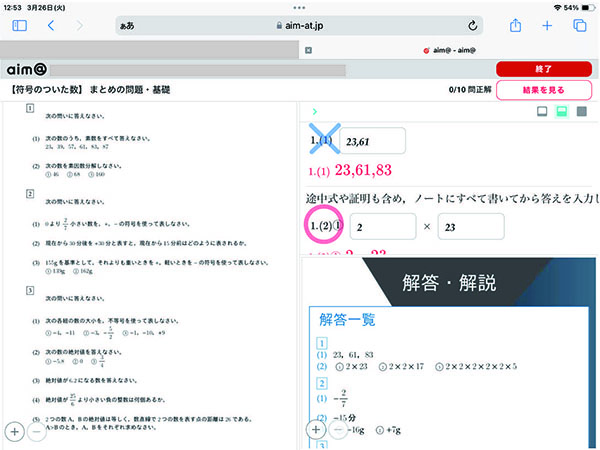Click the first 1.(2)① field with 2
Screen dimensions: 600x450
pos(383,227)
